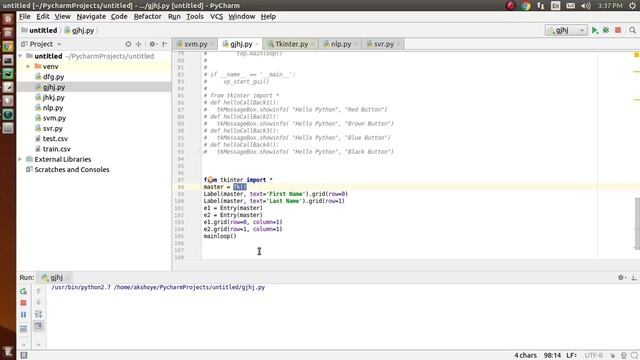The height and width of the screenshot is (360, 640).
Task: Open the Navigate menu
Action: pyautogui.click(x=91, y=17)
